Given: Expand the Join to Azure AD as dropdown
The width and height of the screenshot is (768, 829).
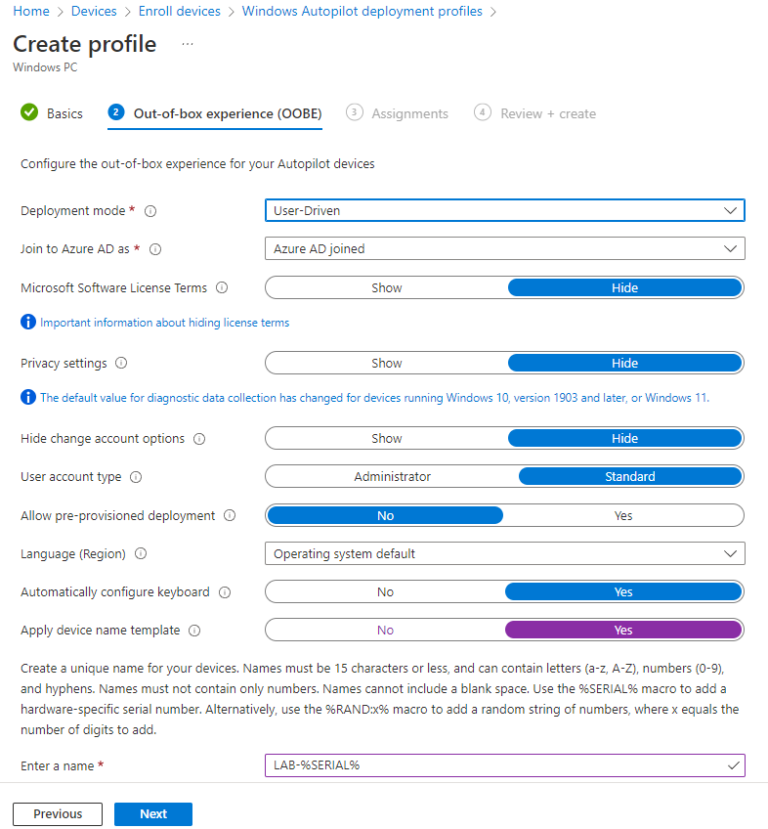Looking at the screenshot, I should click(504, 249).
